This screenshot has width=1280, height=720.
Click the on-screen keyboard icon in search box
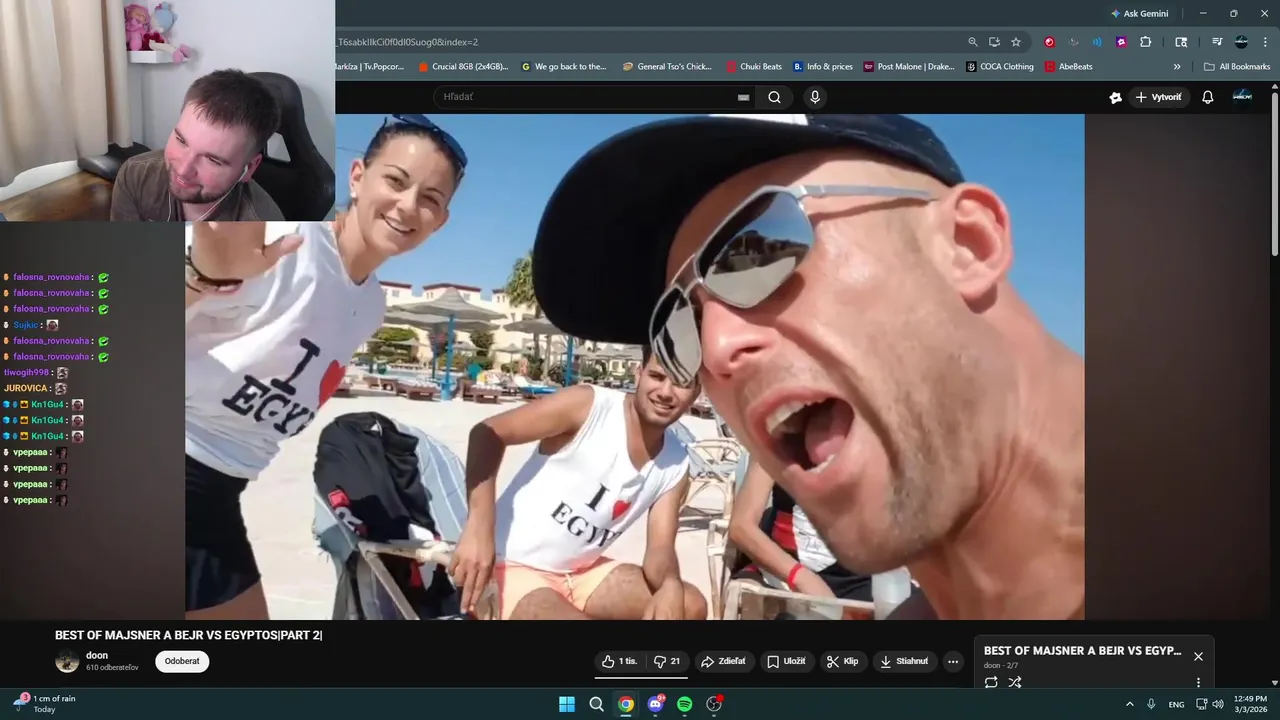click(743, 97)
